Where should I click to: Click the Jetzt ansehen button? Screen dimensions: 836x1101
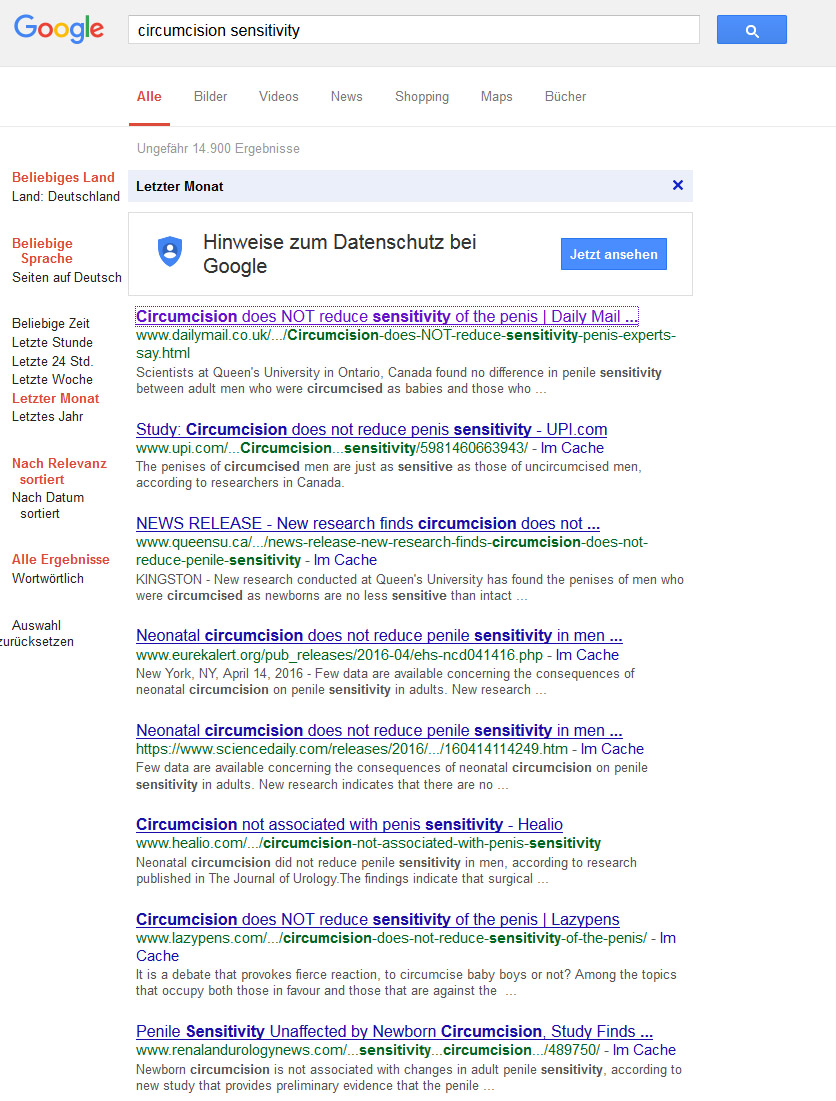click(613, 254)
